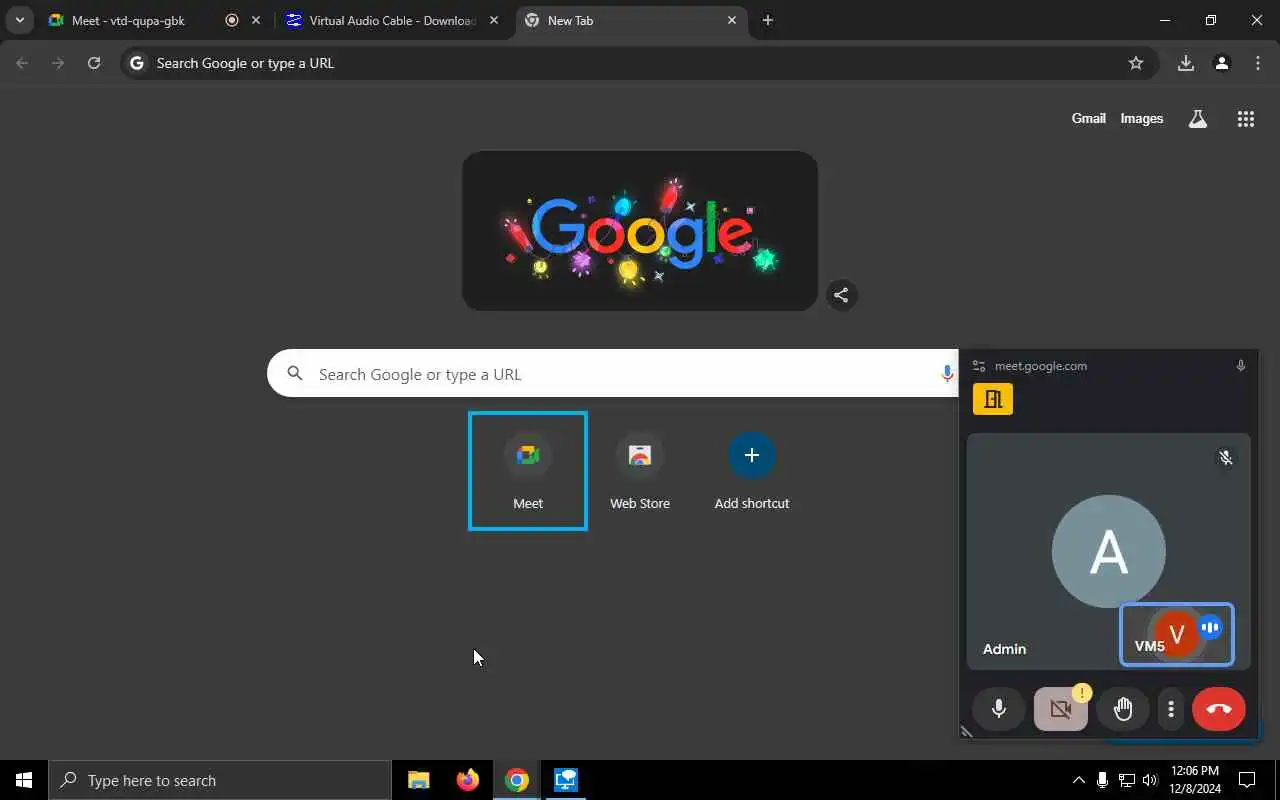Screen dimensions: 1280x800
Task: Open the Chrome three-dot menu
Action: coord(1258,63)
